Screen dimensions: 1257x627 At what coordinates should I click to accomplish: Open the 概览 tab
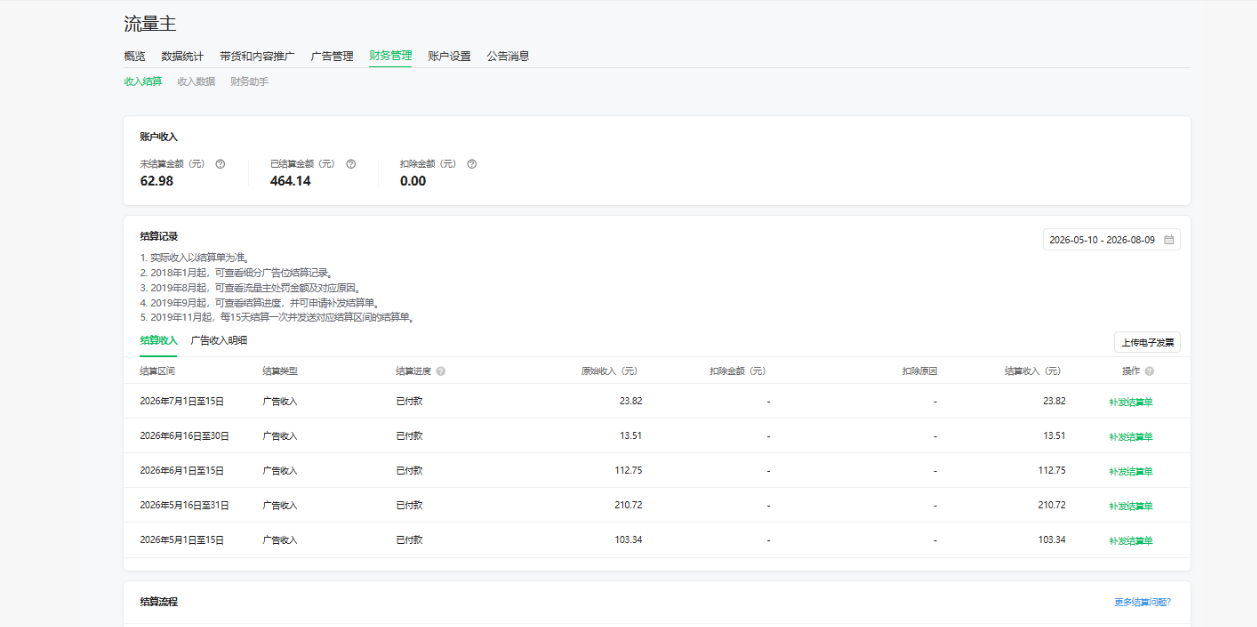coord(134,56)
